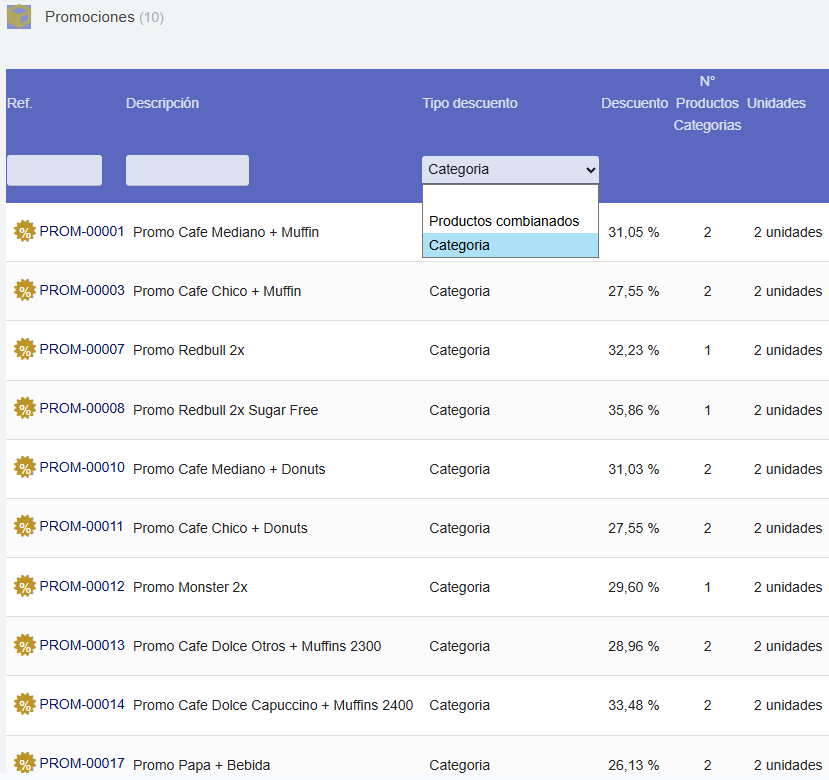Click the discount icon beside PROM-00012
Screen dimensions: 829x780
coord(24,587)
